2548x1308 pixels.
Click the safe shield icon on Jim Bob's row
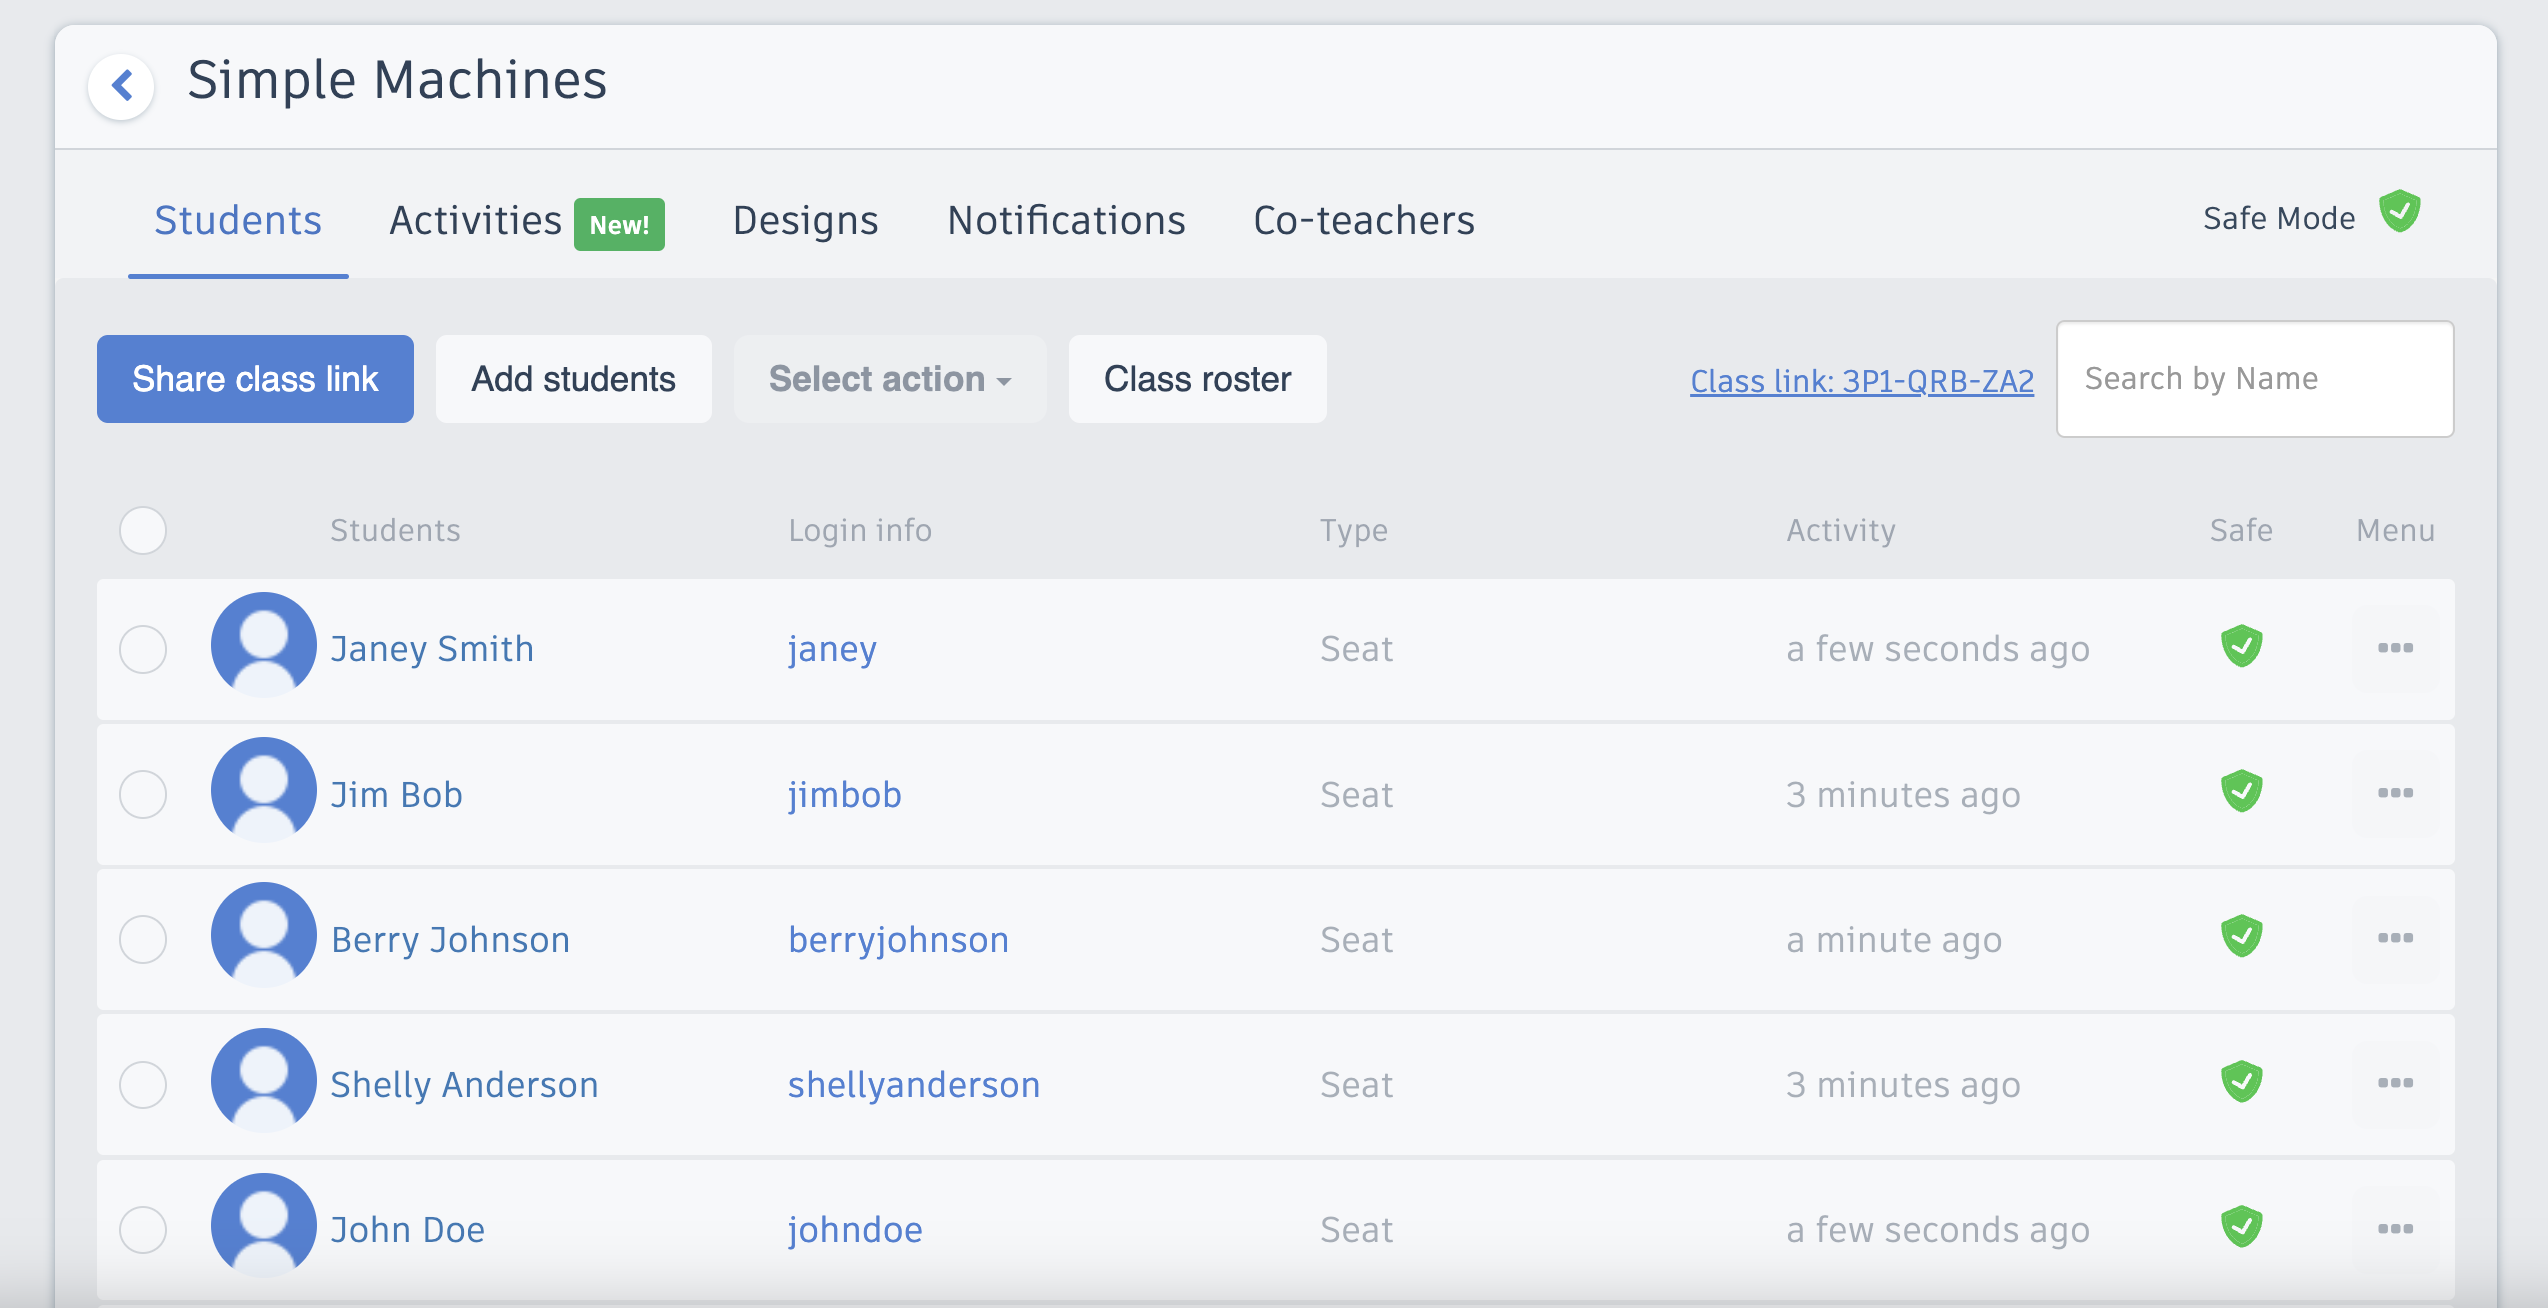click(2241, 791)
